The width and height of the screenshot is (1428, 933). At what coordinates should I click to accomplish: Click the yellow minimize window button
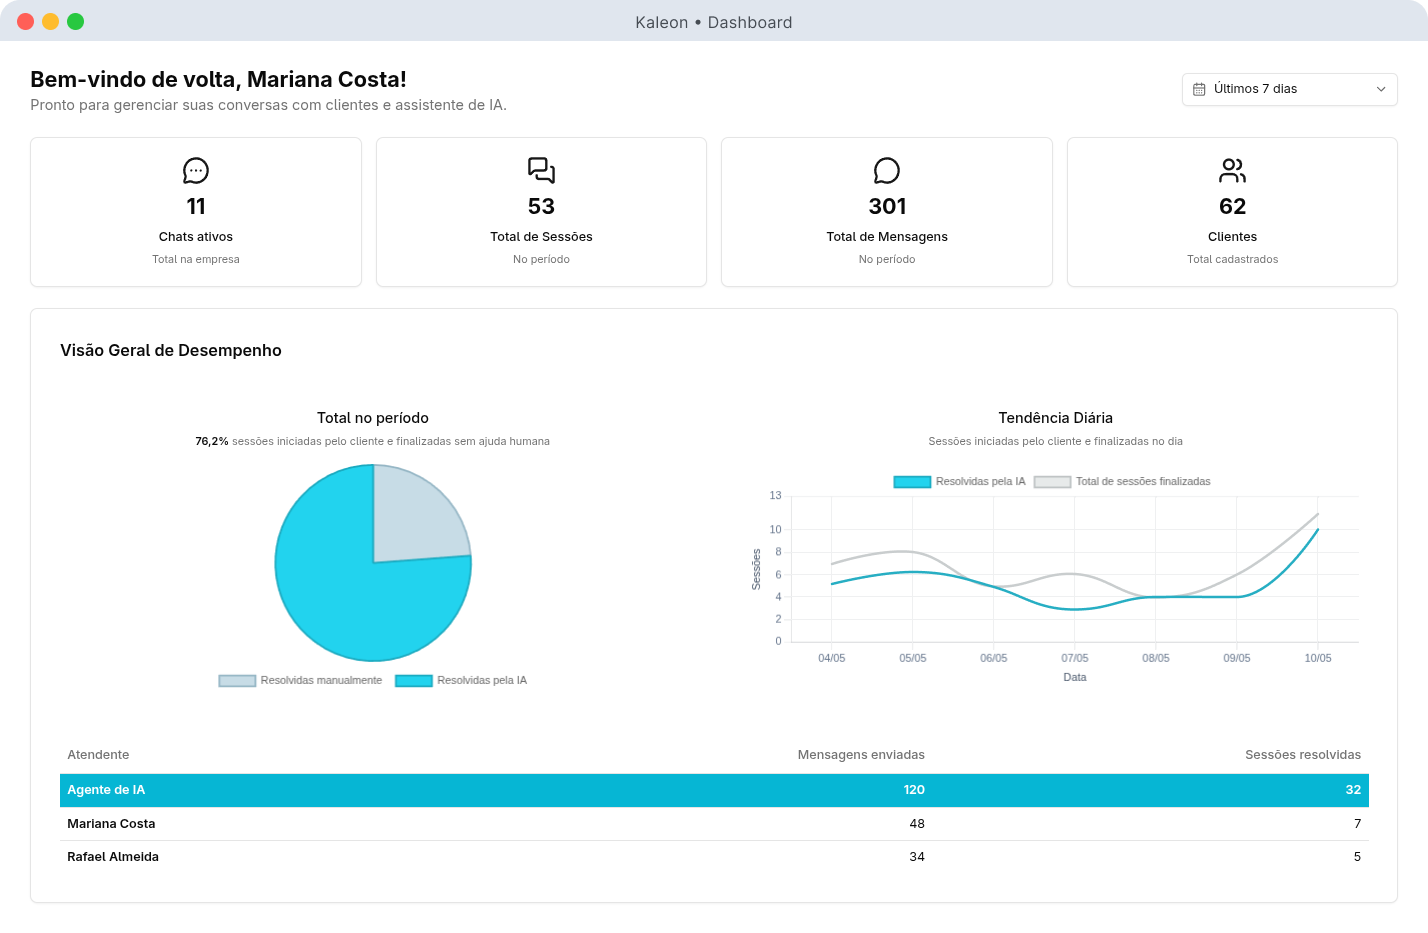[x=50, y=21]
